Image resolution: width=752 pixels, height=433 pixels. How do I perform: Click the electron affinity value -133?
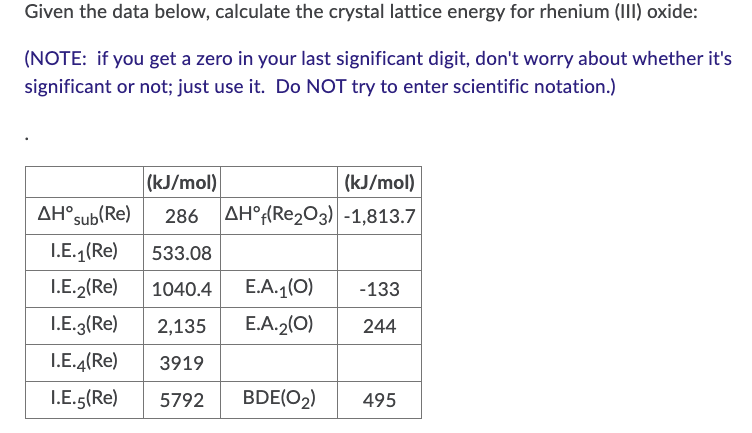pos(379,290)
